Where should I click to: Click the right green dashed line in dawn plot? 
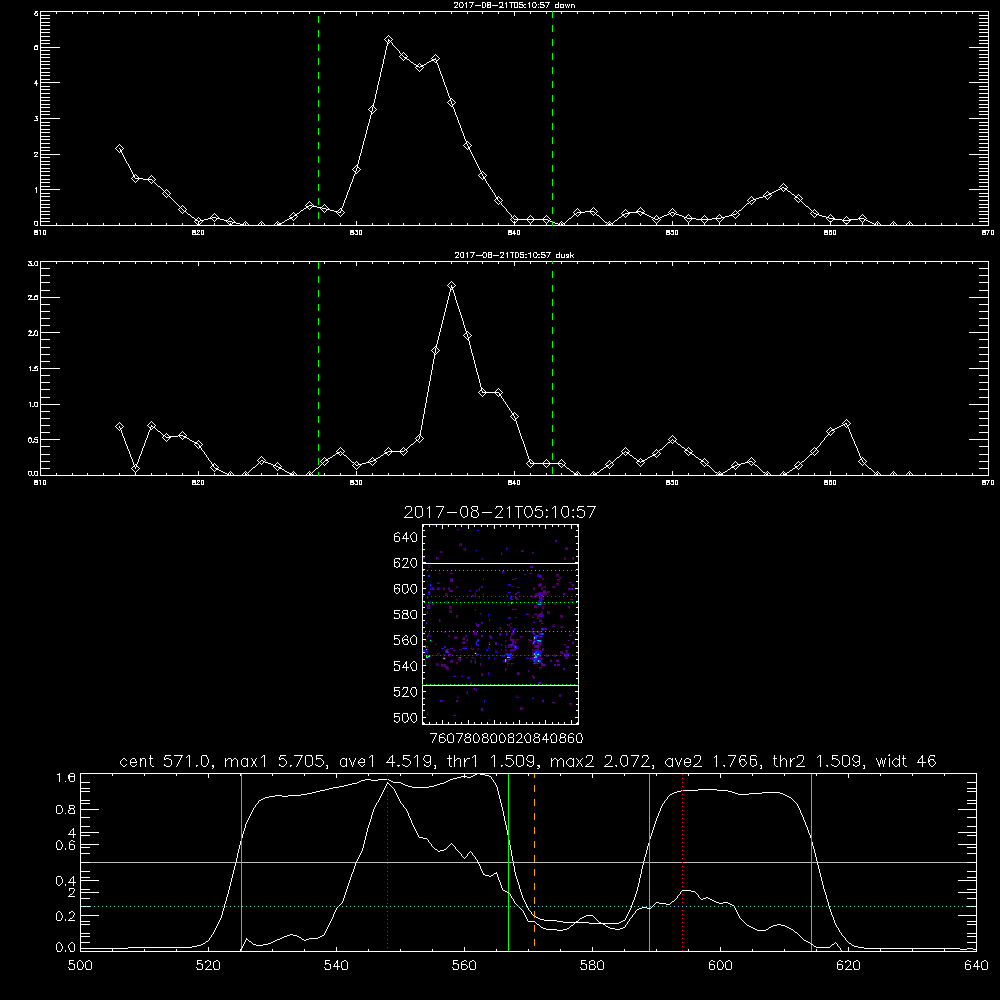point(552,118)
